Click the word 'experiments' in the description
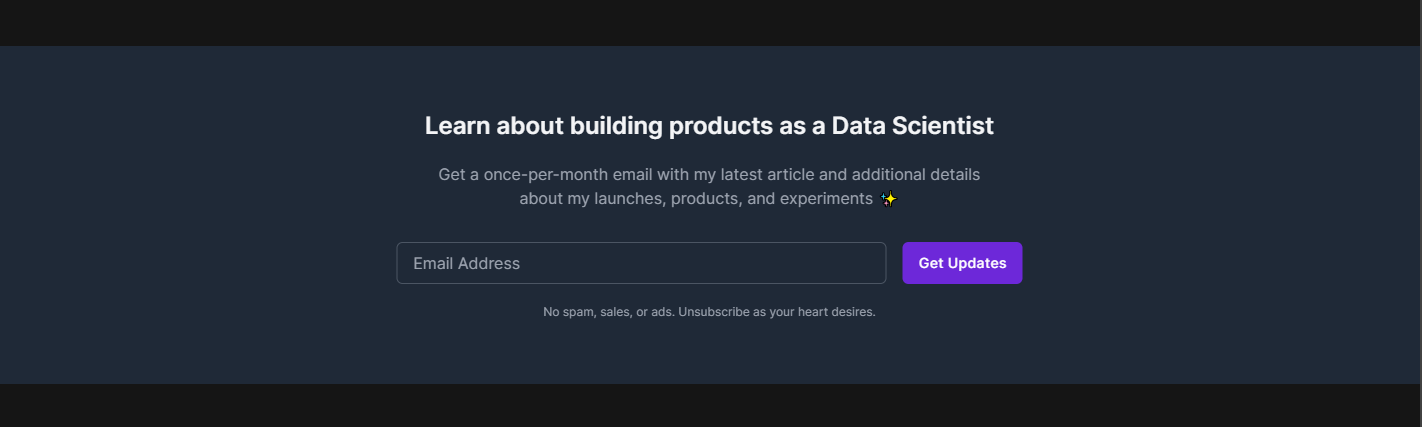 pyautogui.click(x=826, y=199)
